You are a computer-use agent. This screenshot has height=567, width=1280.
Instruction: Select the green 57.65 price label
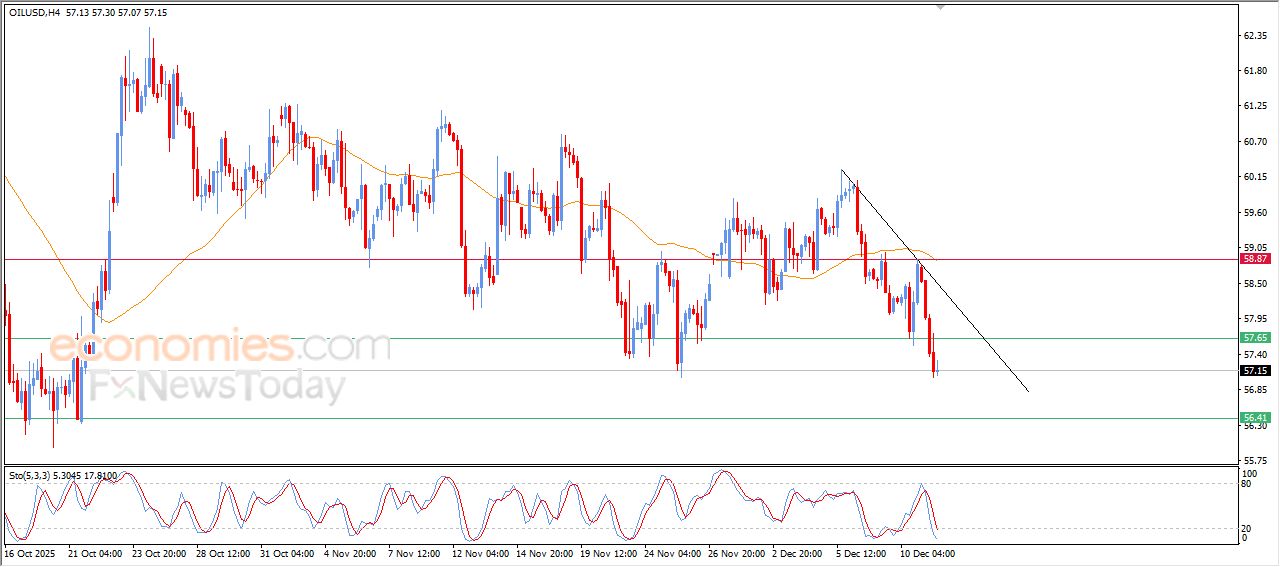pyautogui.click(x=1254, y=338)
